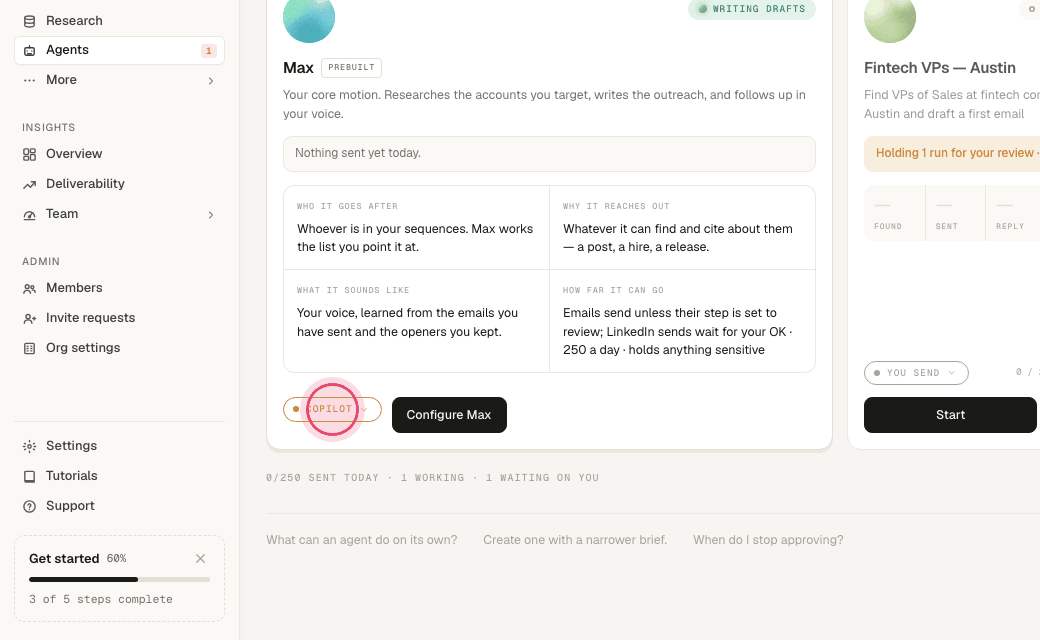The width and height of the screenshot is (1040, 640).
Task: Click 'What can an agent do on its own?'
Action: pyautogui.click(x=361, y=540)
